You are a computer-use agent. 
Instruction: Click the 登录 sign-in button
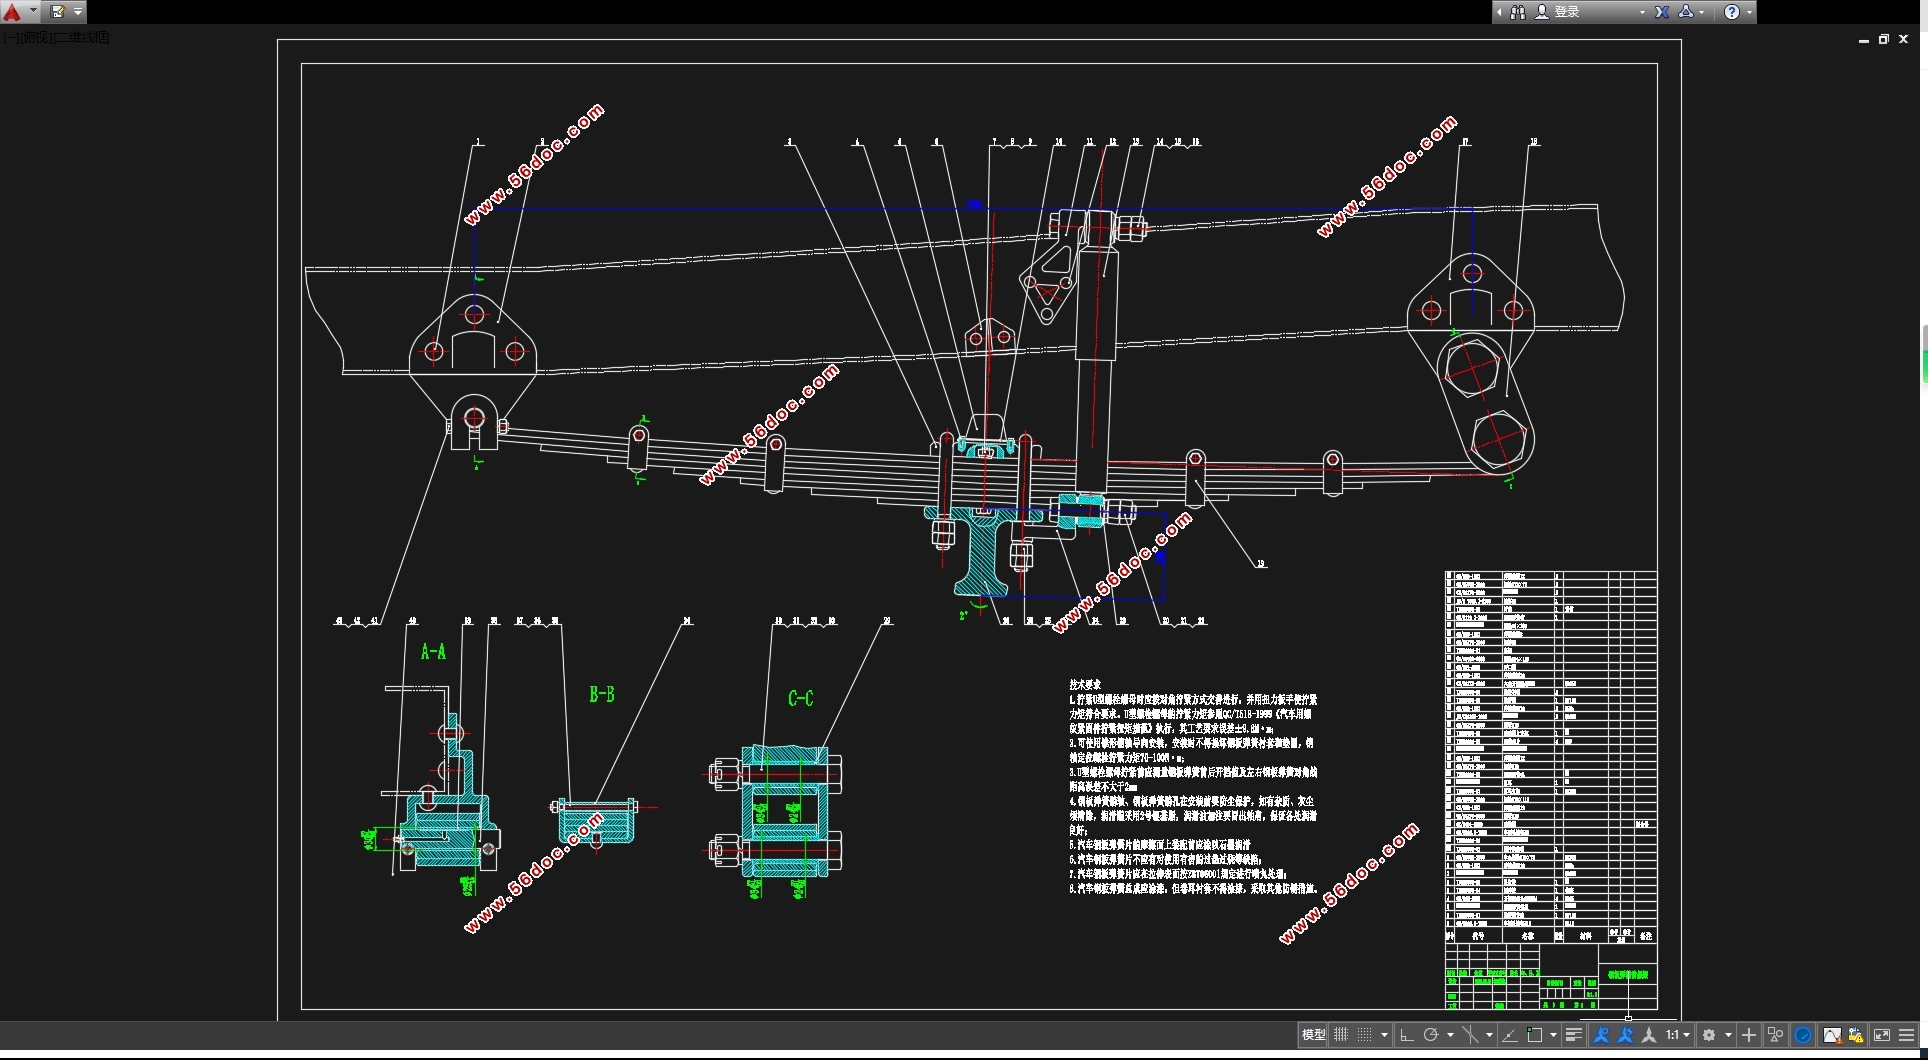tap(1567, 12)
